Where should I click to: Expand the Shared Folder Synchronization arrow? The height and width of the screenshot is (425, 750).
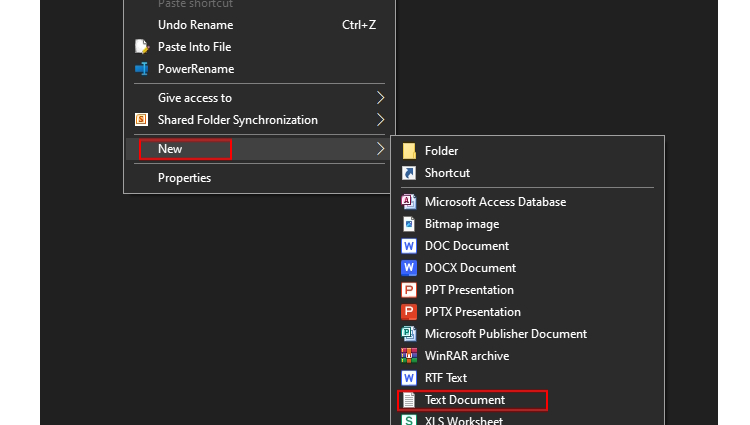[380, 120]
